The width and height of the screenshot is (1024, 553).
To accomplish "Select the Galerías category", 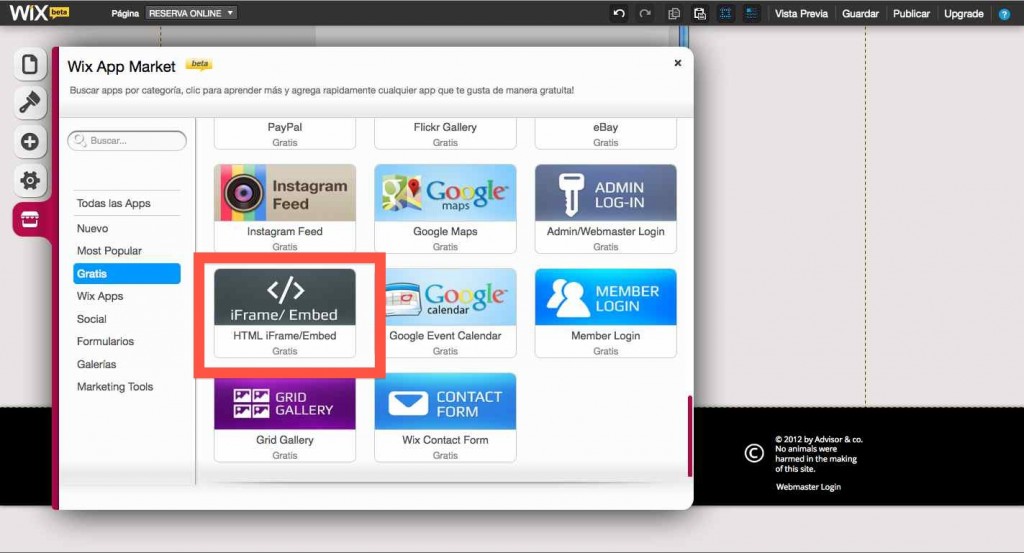I will 97,364.
